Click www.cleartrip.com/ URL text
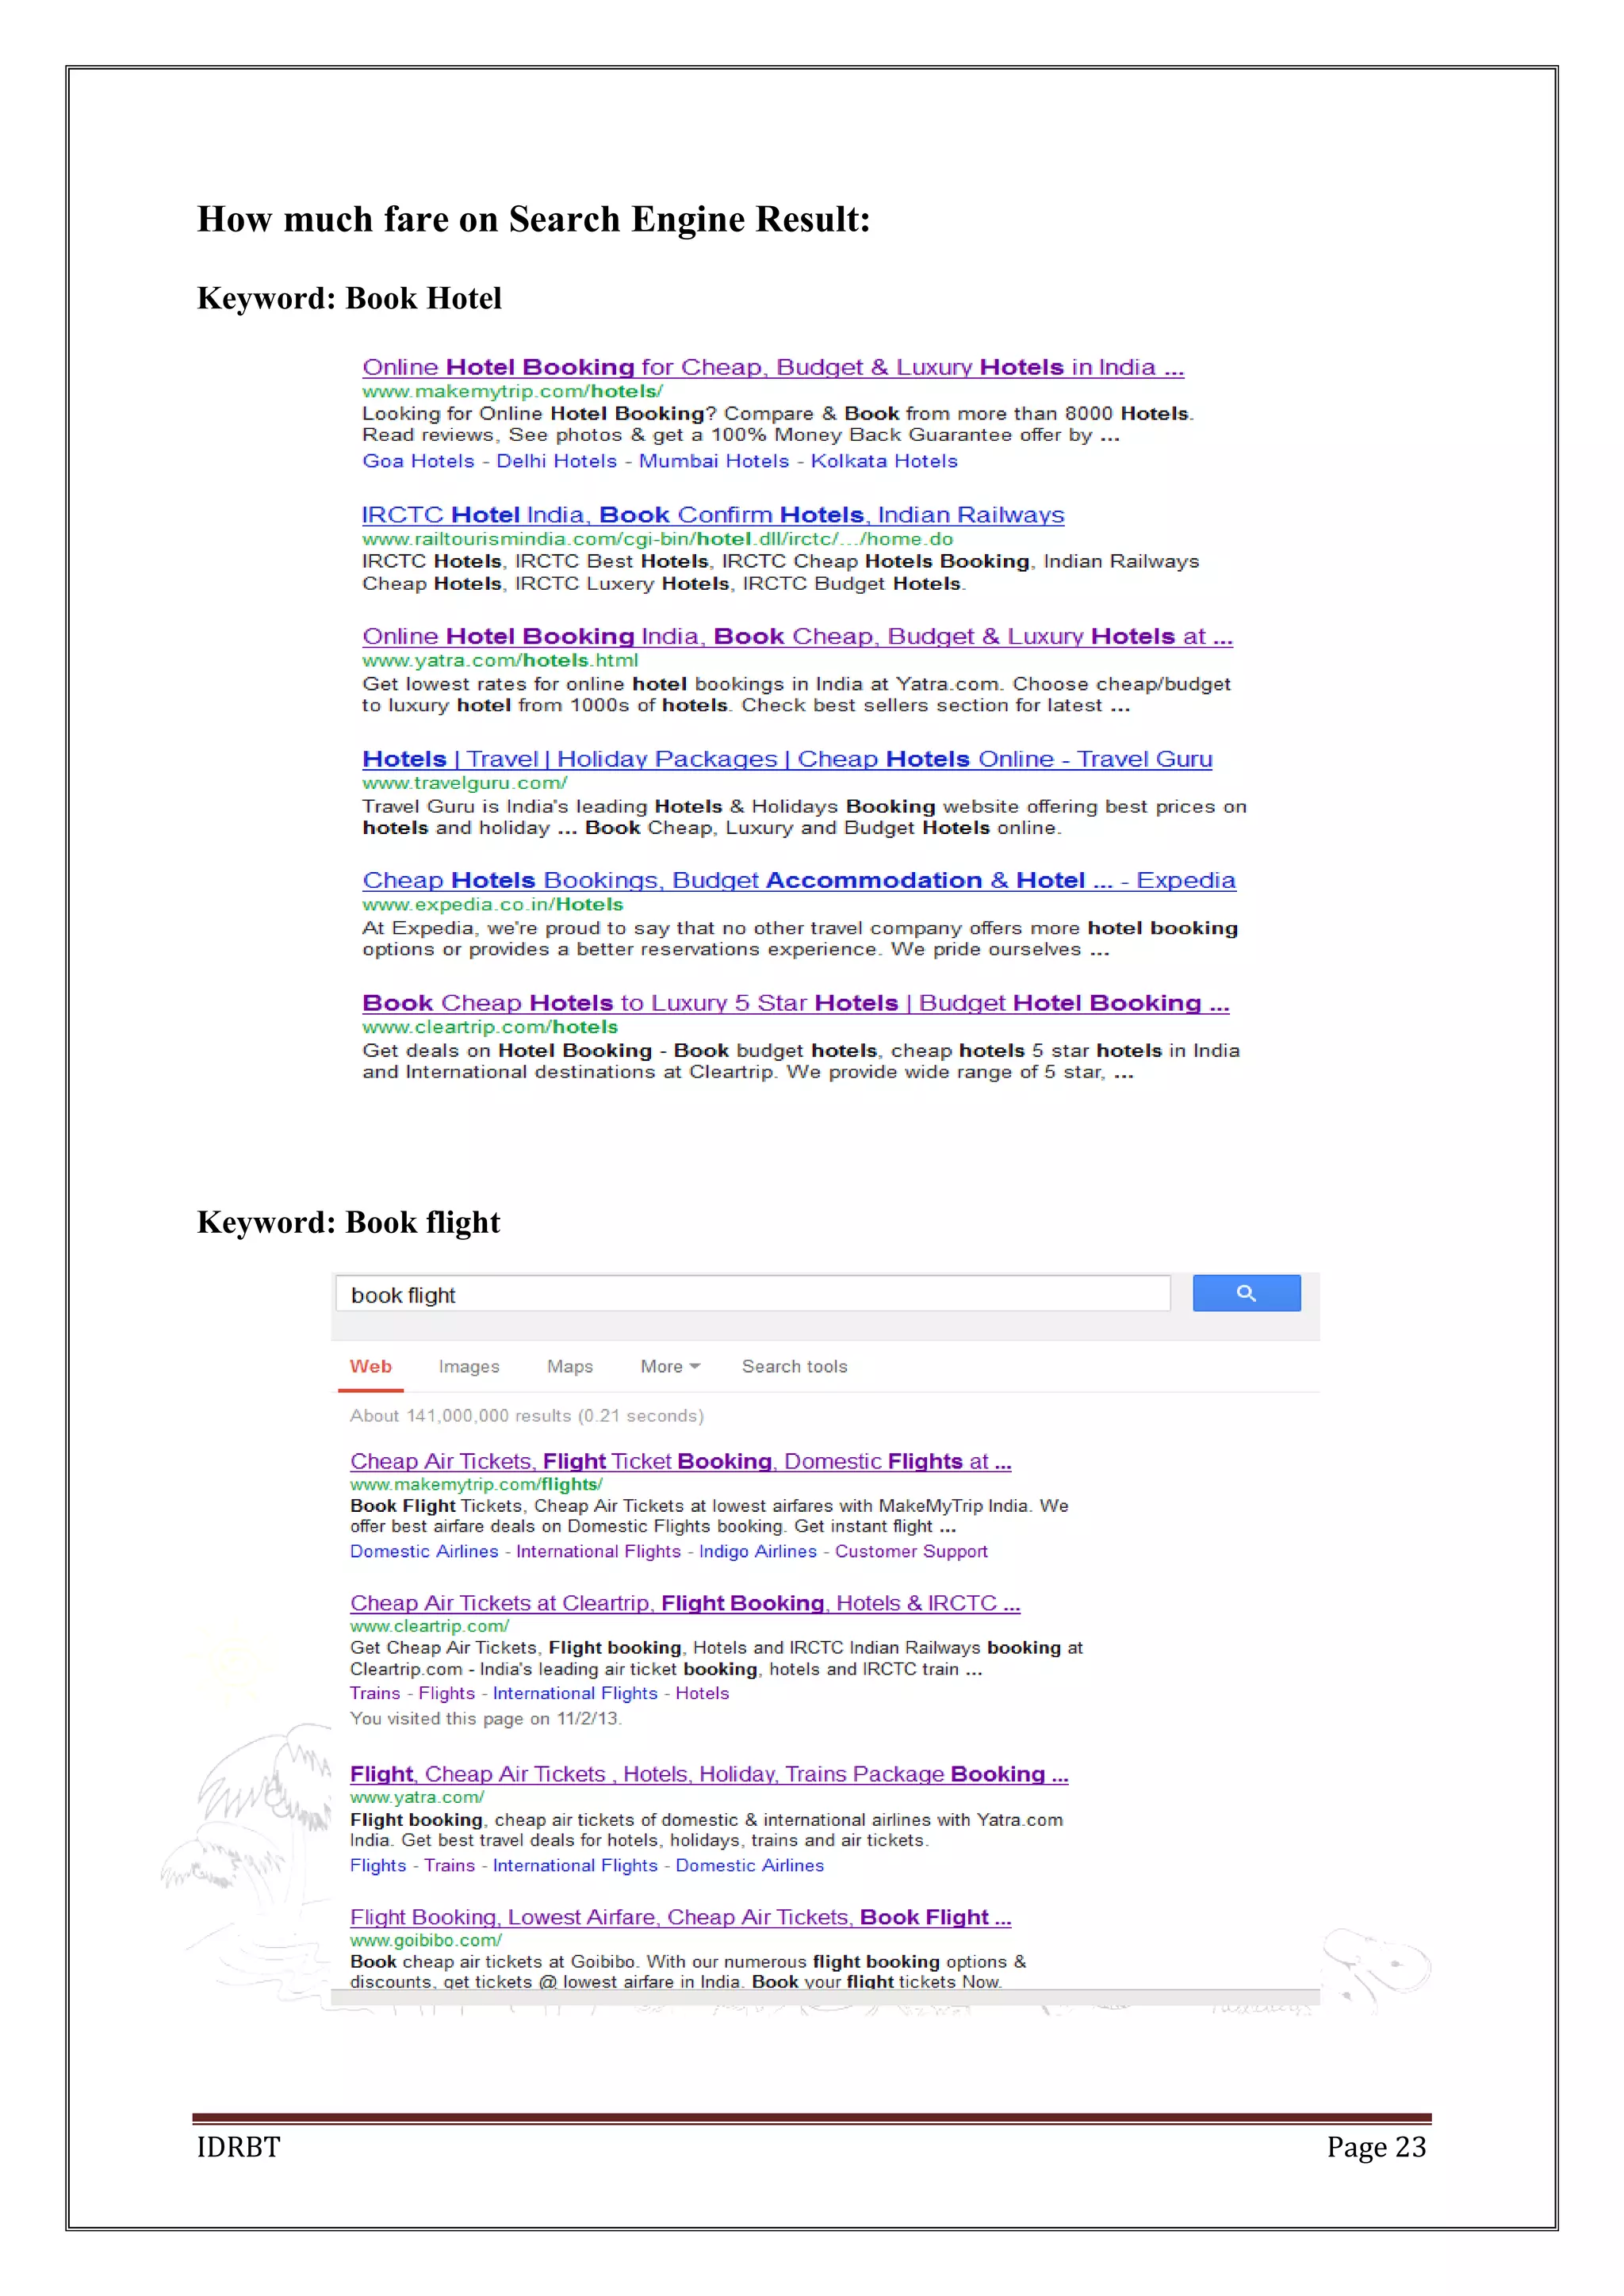1624x2296 pixels. [430, 1627]
